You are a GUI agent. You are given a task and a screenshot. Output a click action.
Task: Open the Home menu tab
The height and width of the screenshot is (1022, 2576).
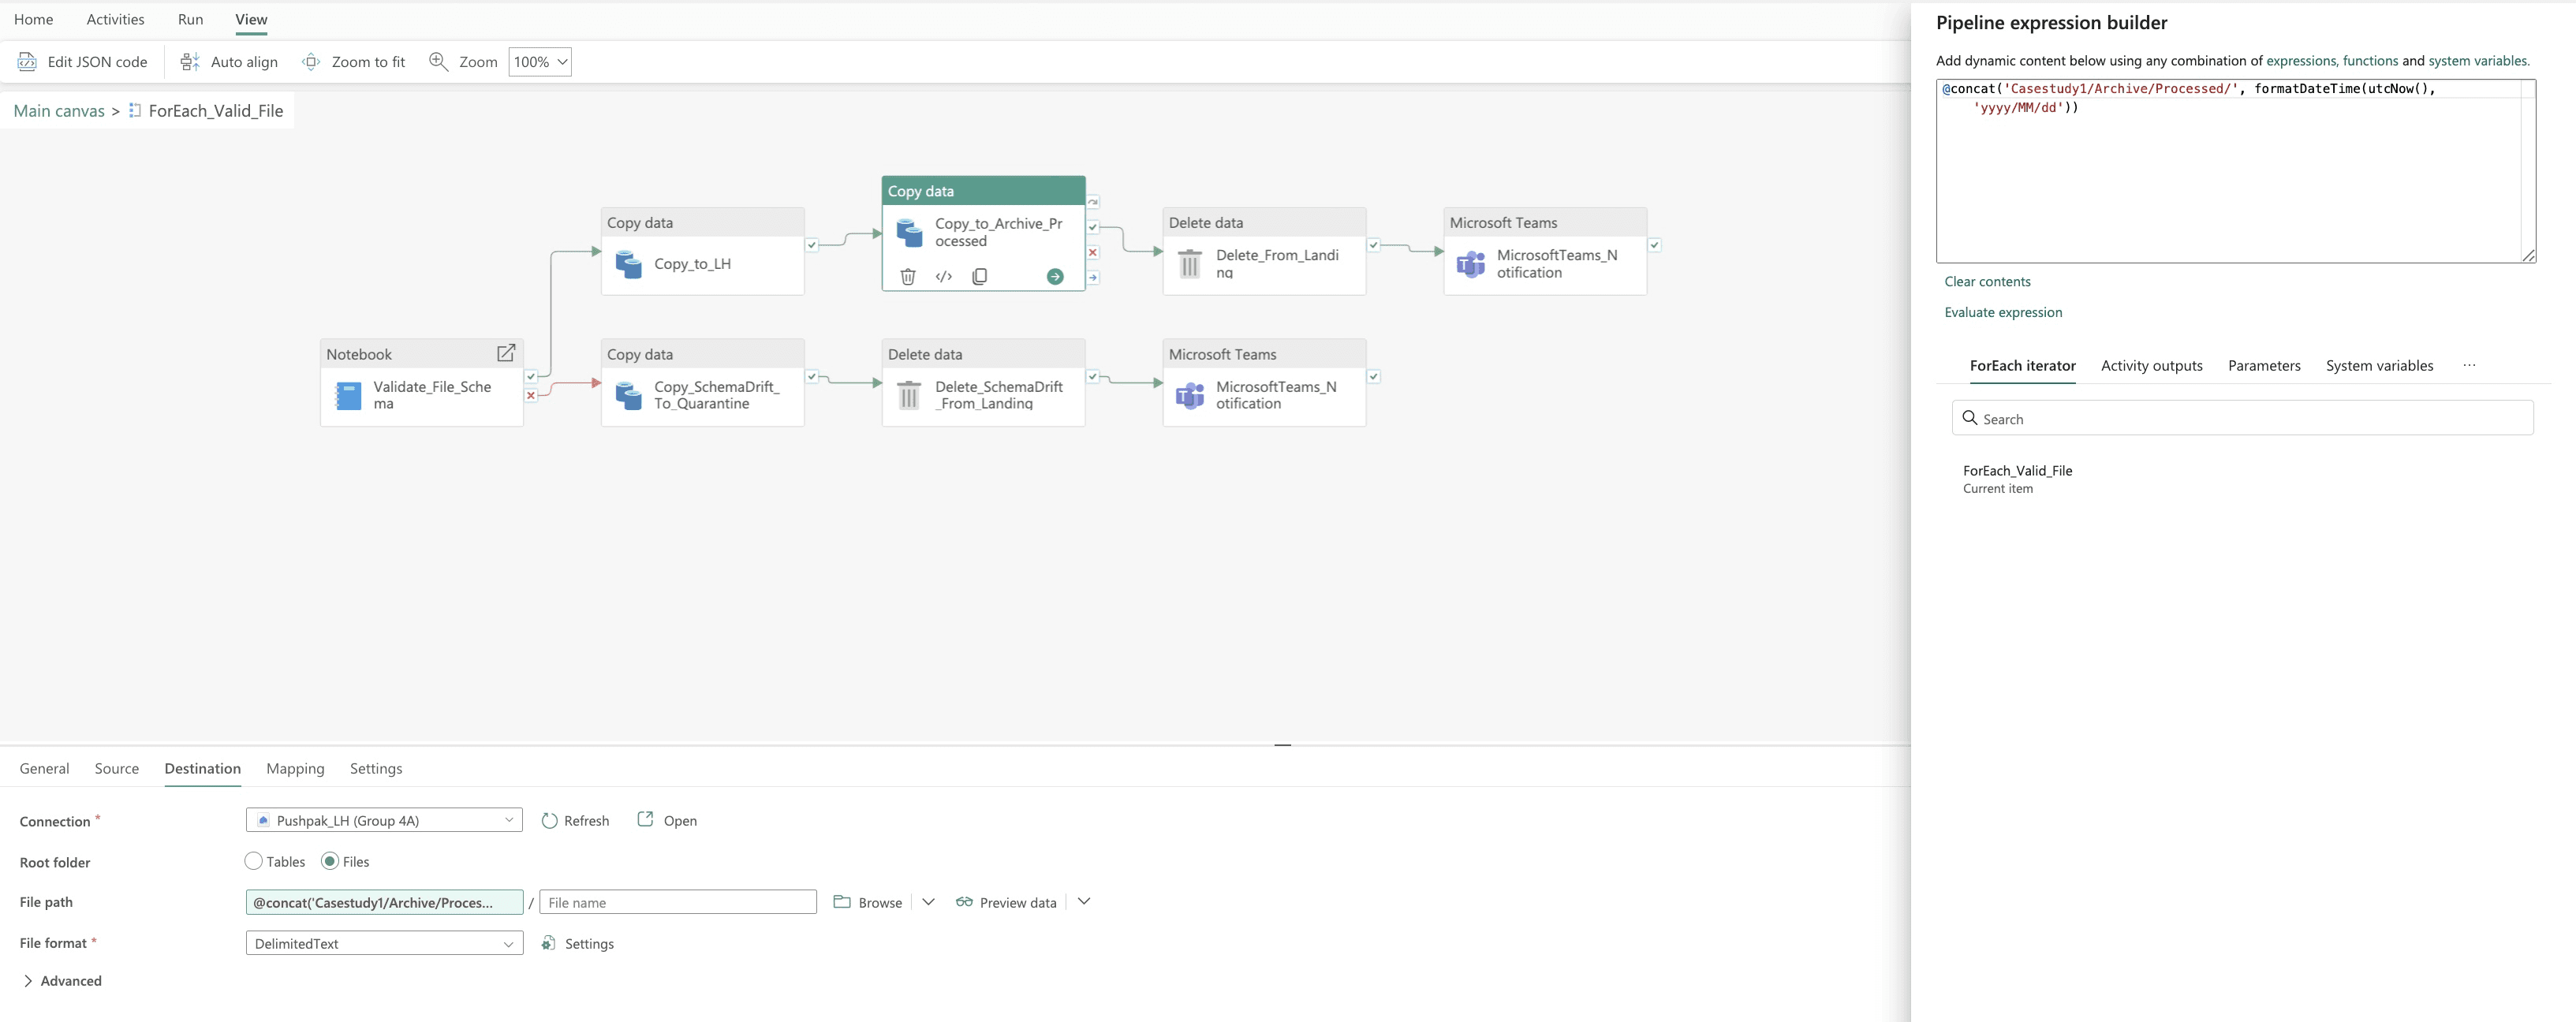click(34, 19)
